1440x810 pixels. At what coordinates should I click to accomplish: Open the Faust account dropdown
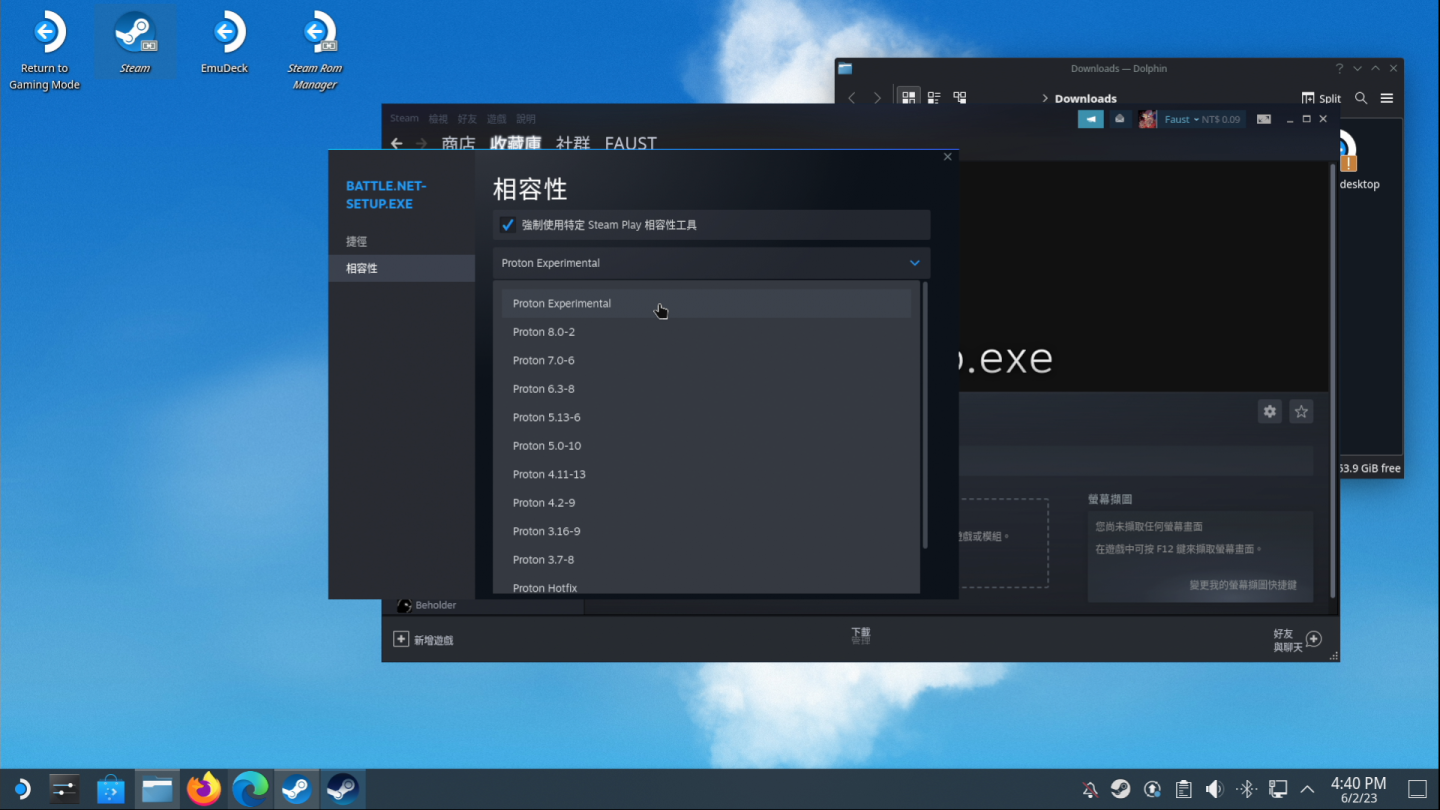click(x=1202, y=119)
